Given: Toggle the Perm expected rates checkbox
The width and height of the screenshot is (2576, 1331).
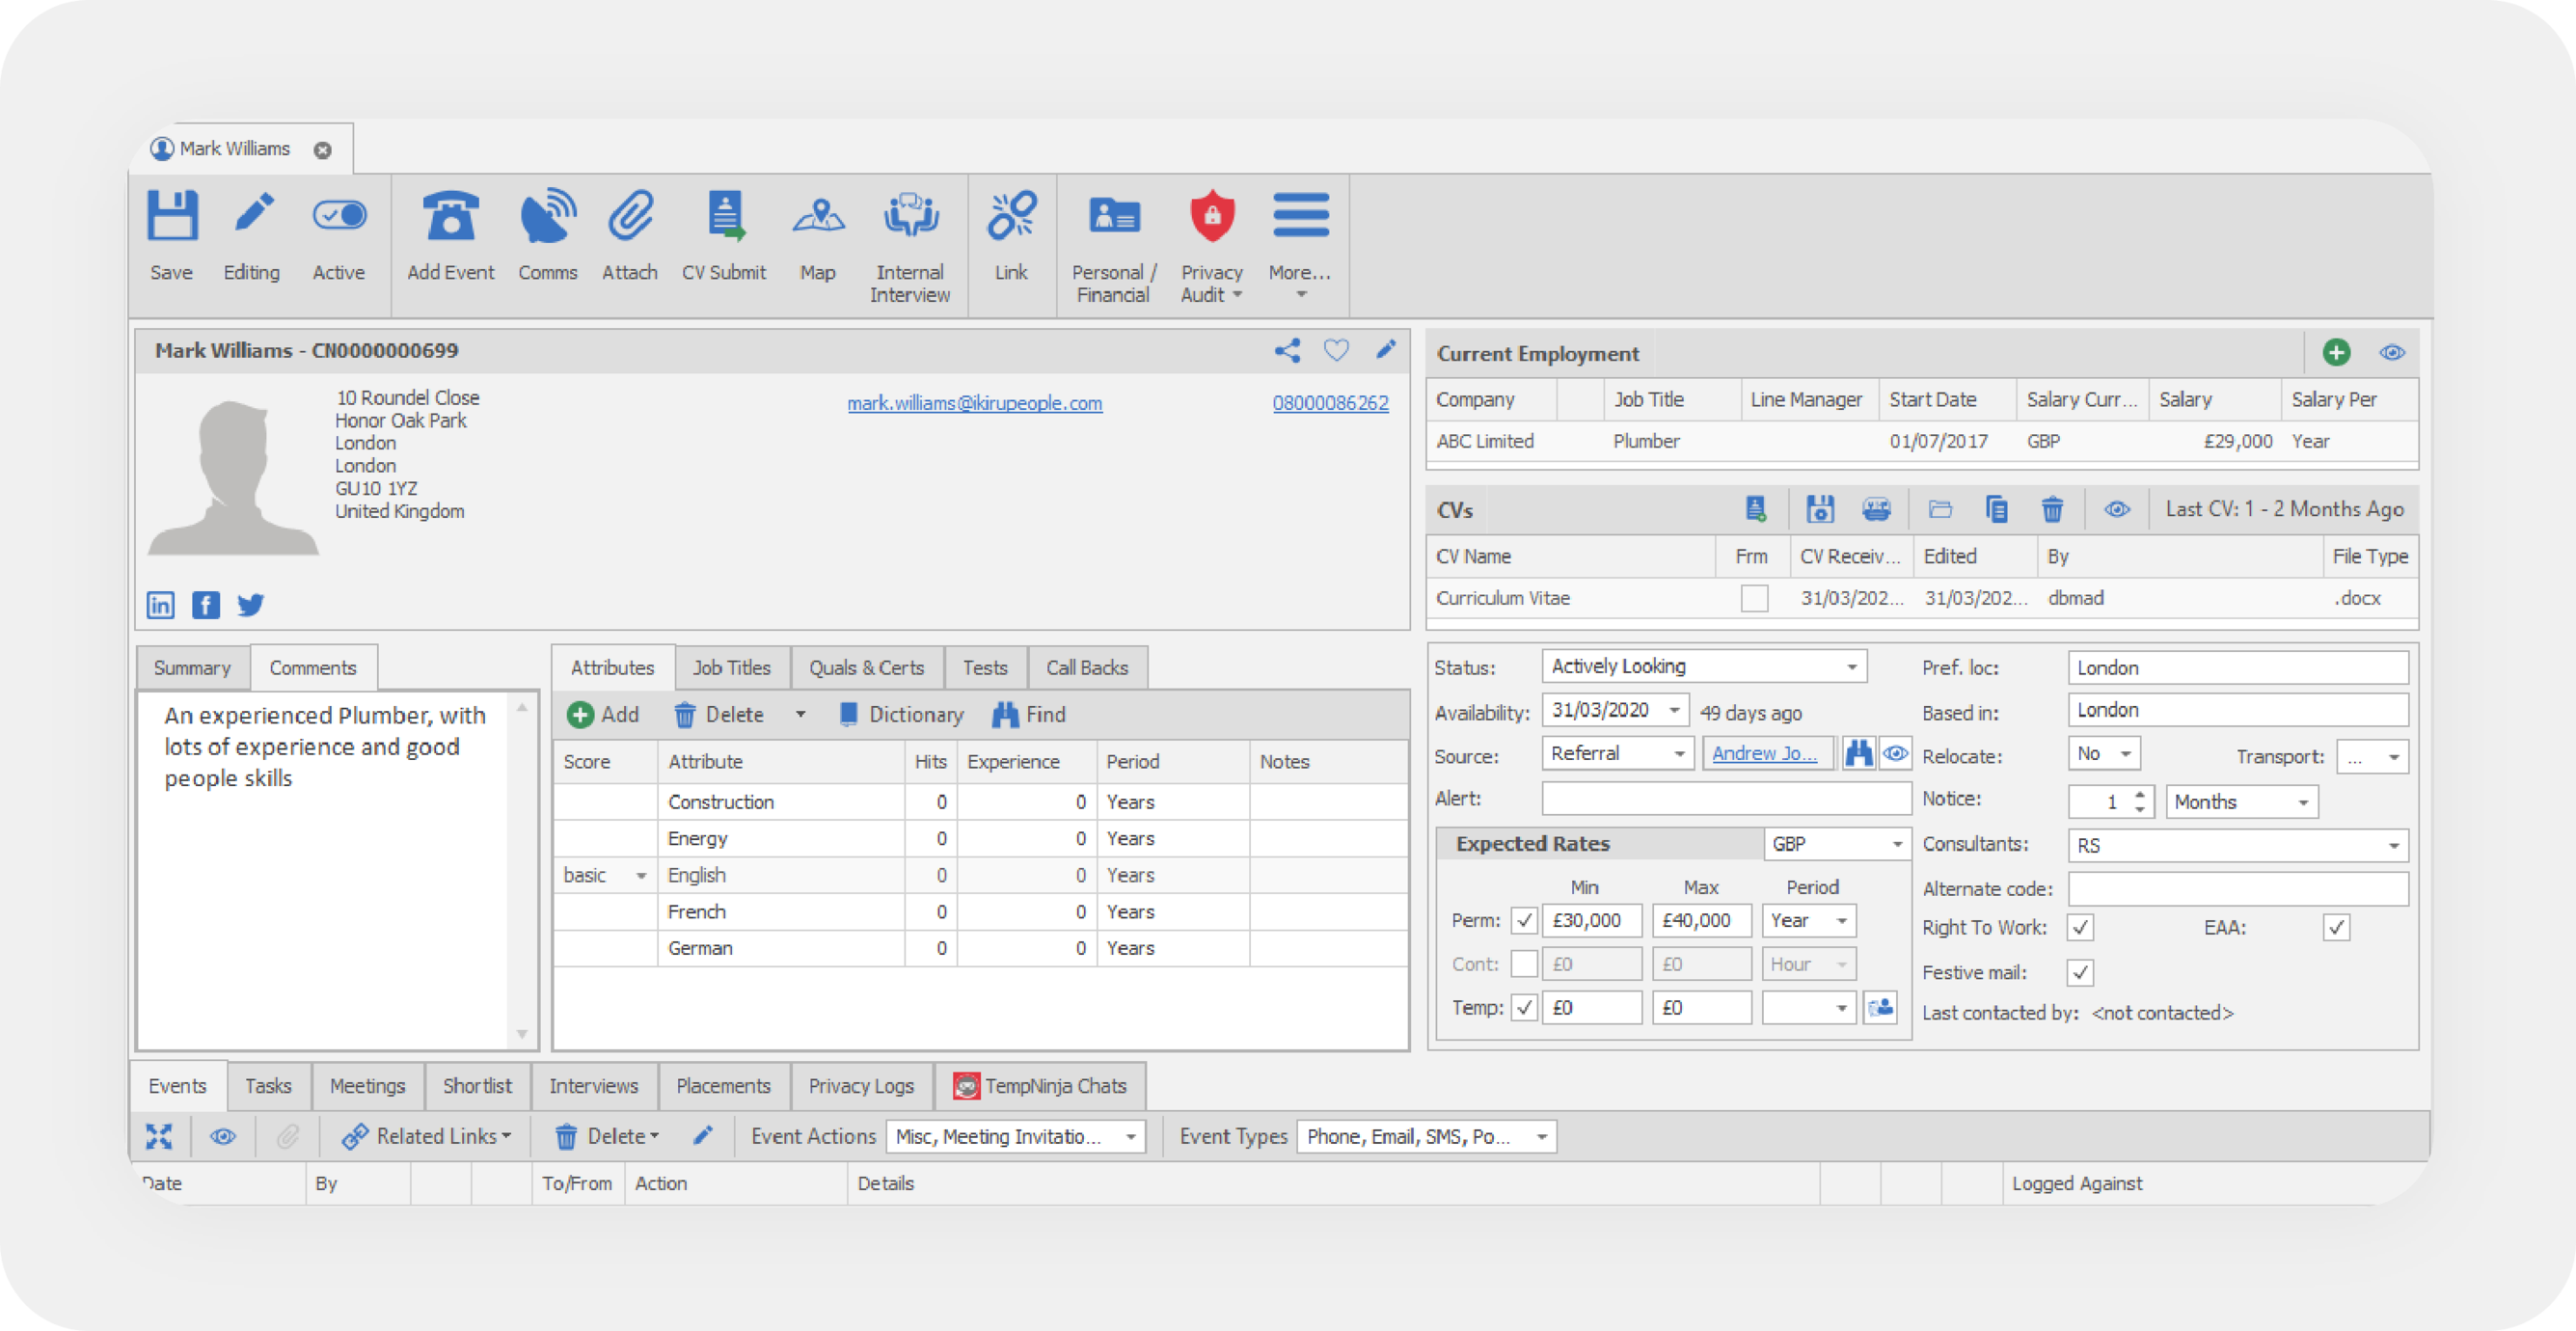Looking at the screenshot, I should (1524, 920).
